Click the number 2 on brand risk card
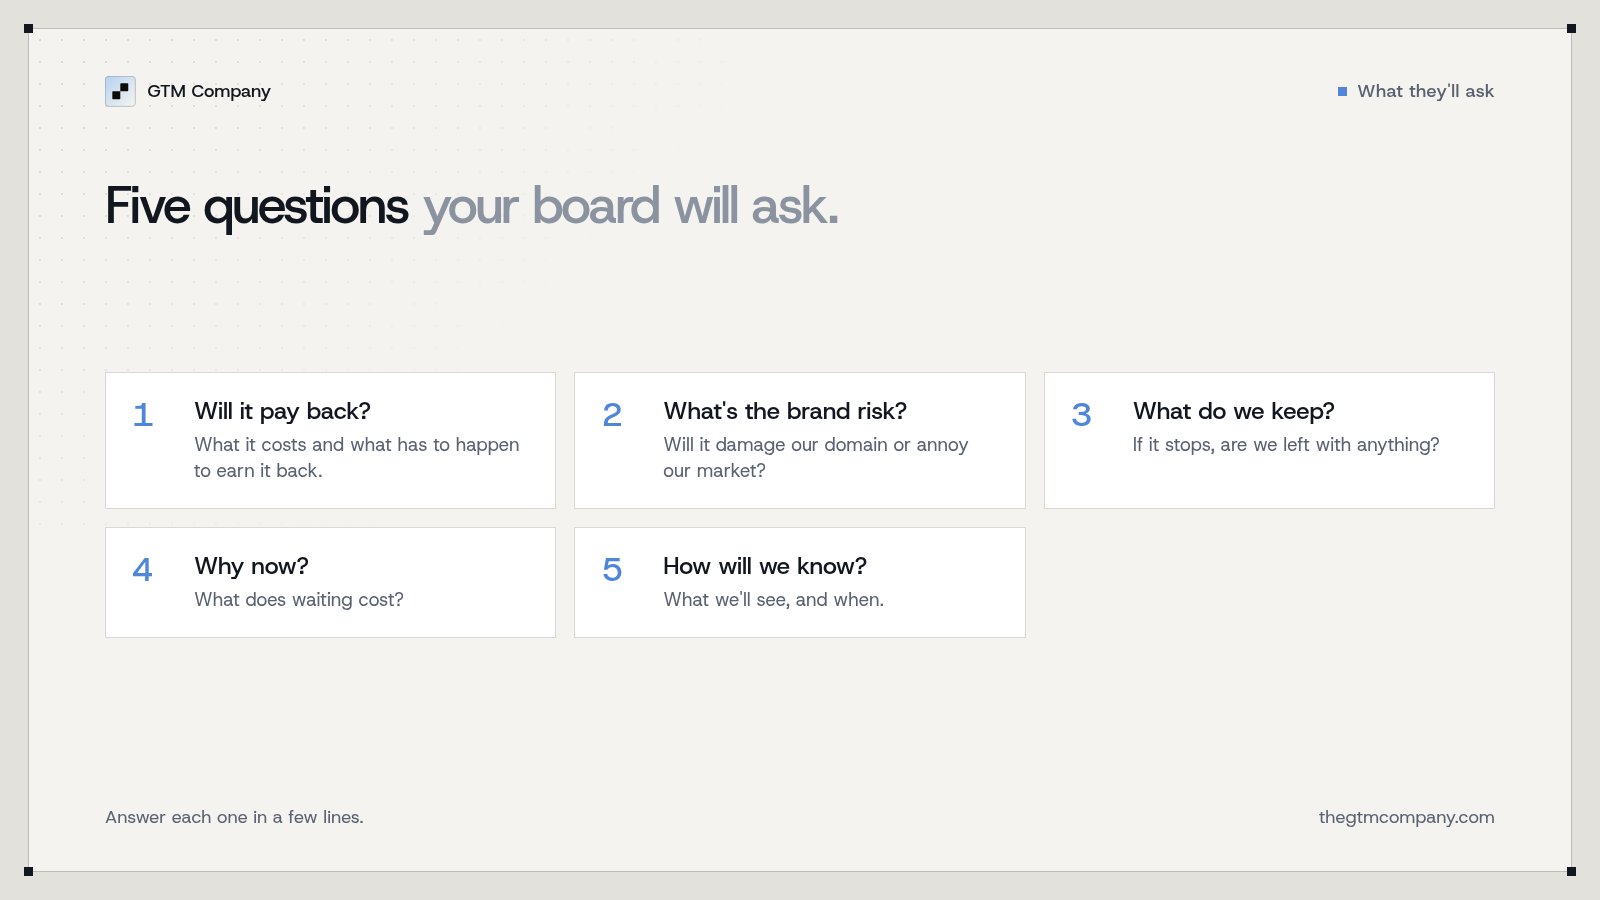This screenshot has height=900, width=1600. [x=612, y=415]
